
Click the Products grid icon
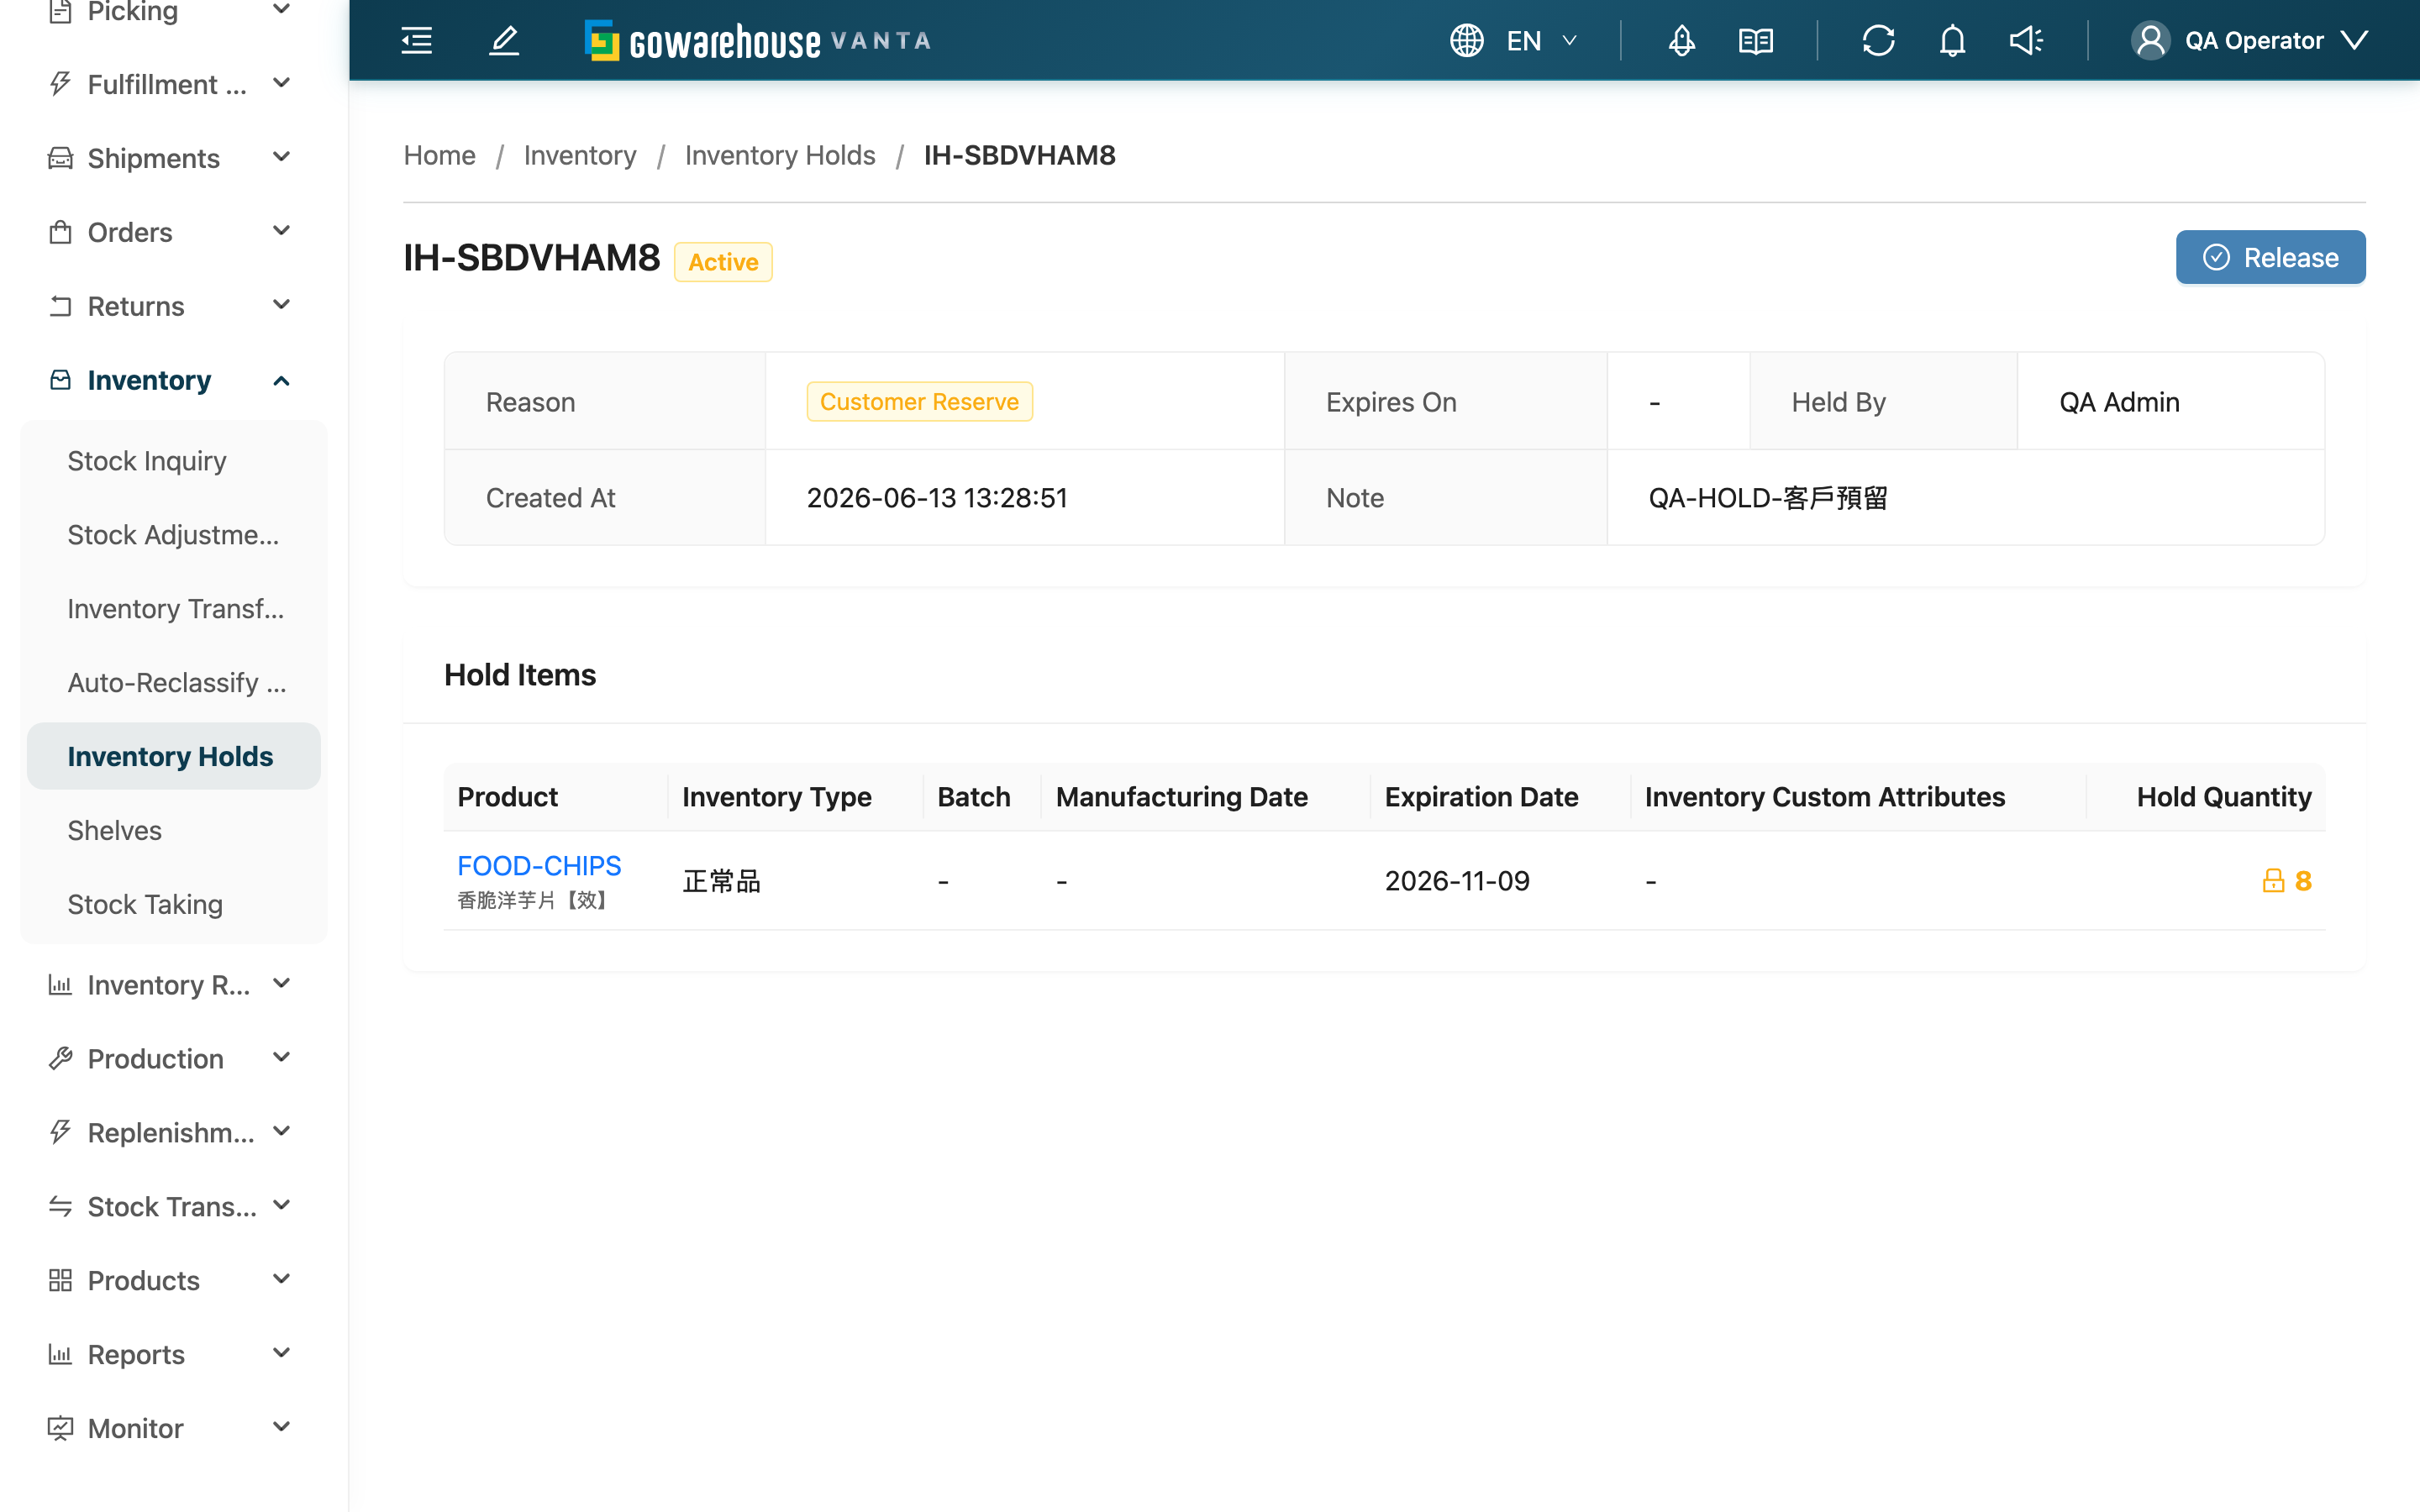[x=60, y=1281]
